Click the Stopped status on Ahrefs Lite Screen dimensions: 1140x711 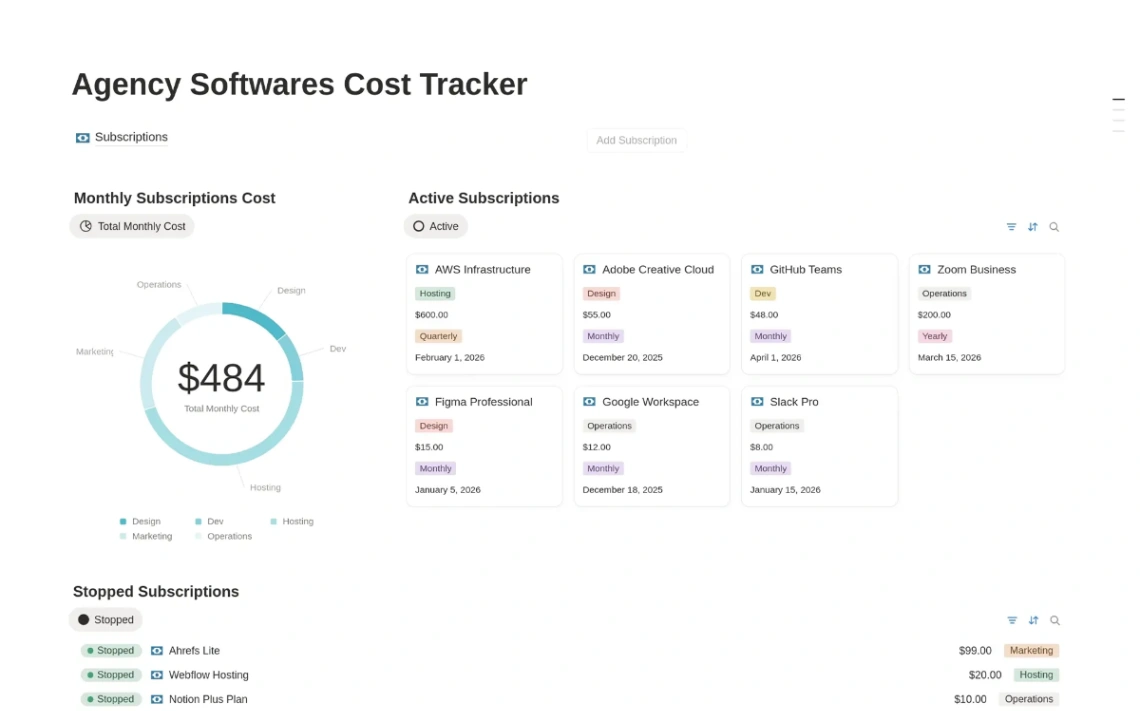(111, 651)
